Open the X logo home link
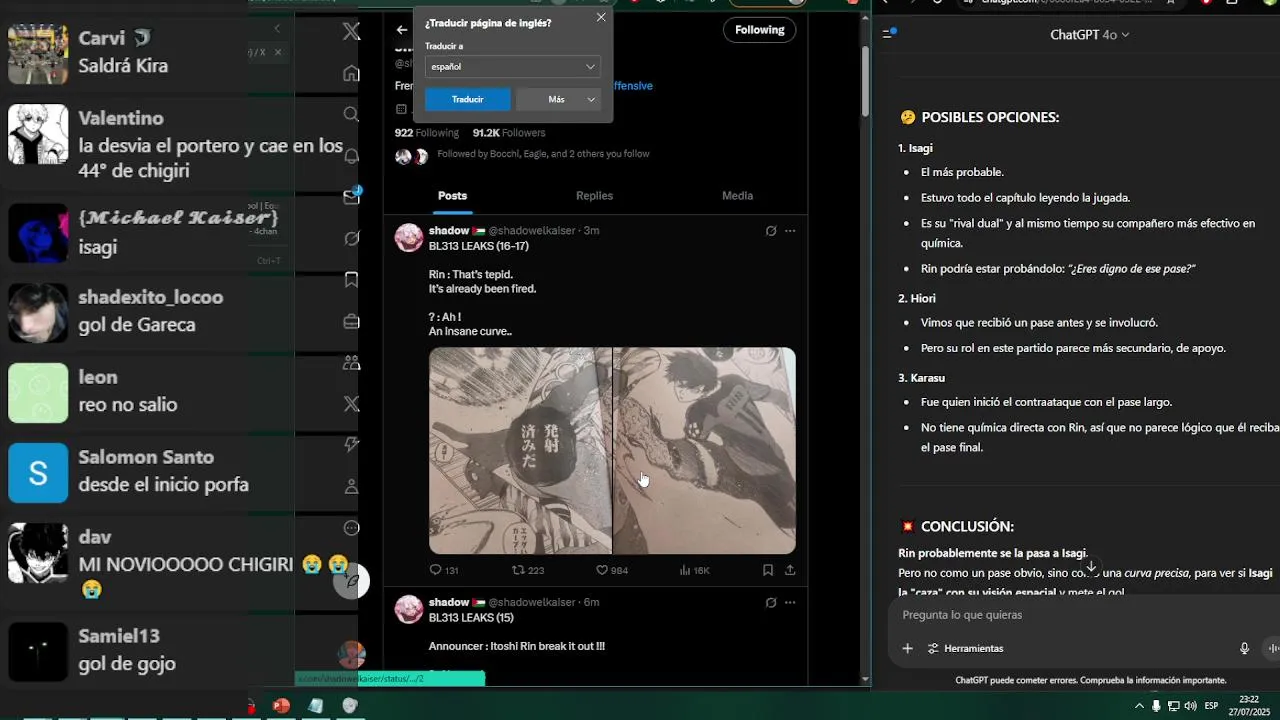1280x720 pixels. pos(351,32)
